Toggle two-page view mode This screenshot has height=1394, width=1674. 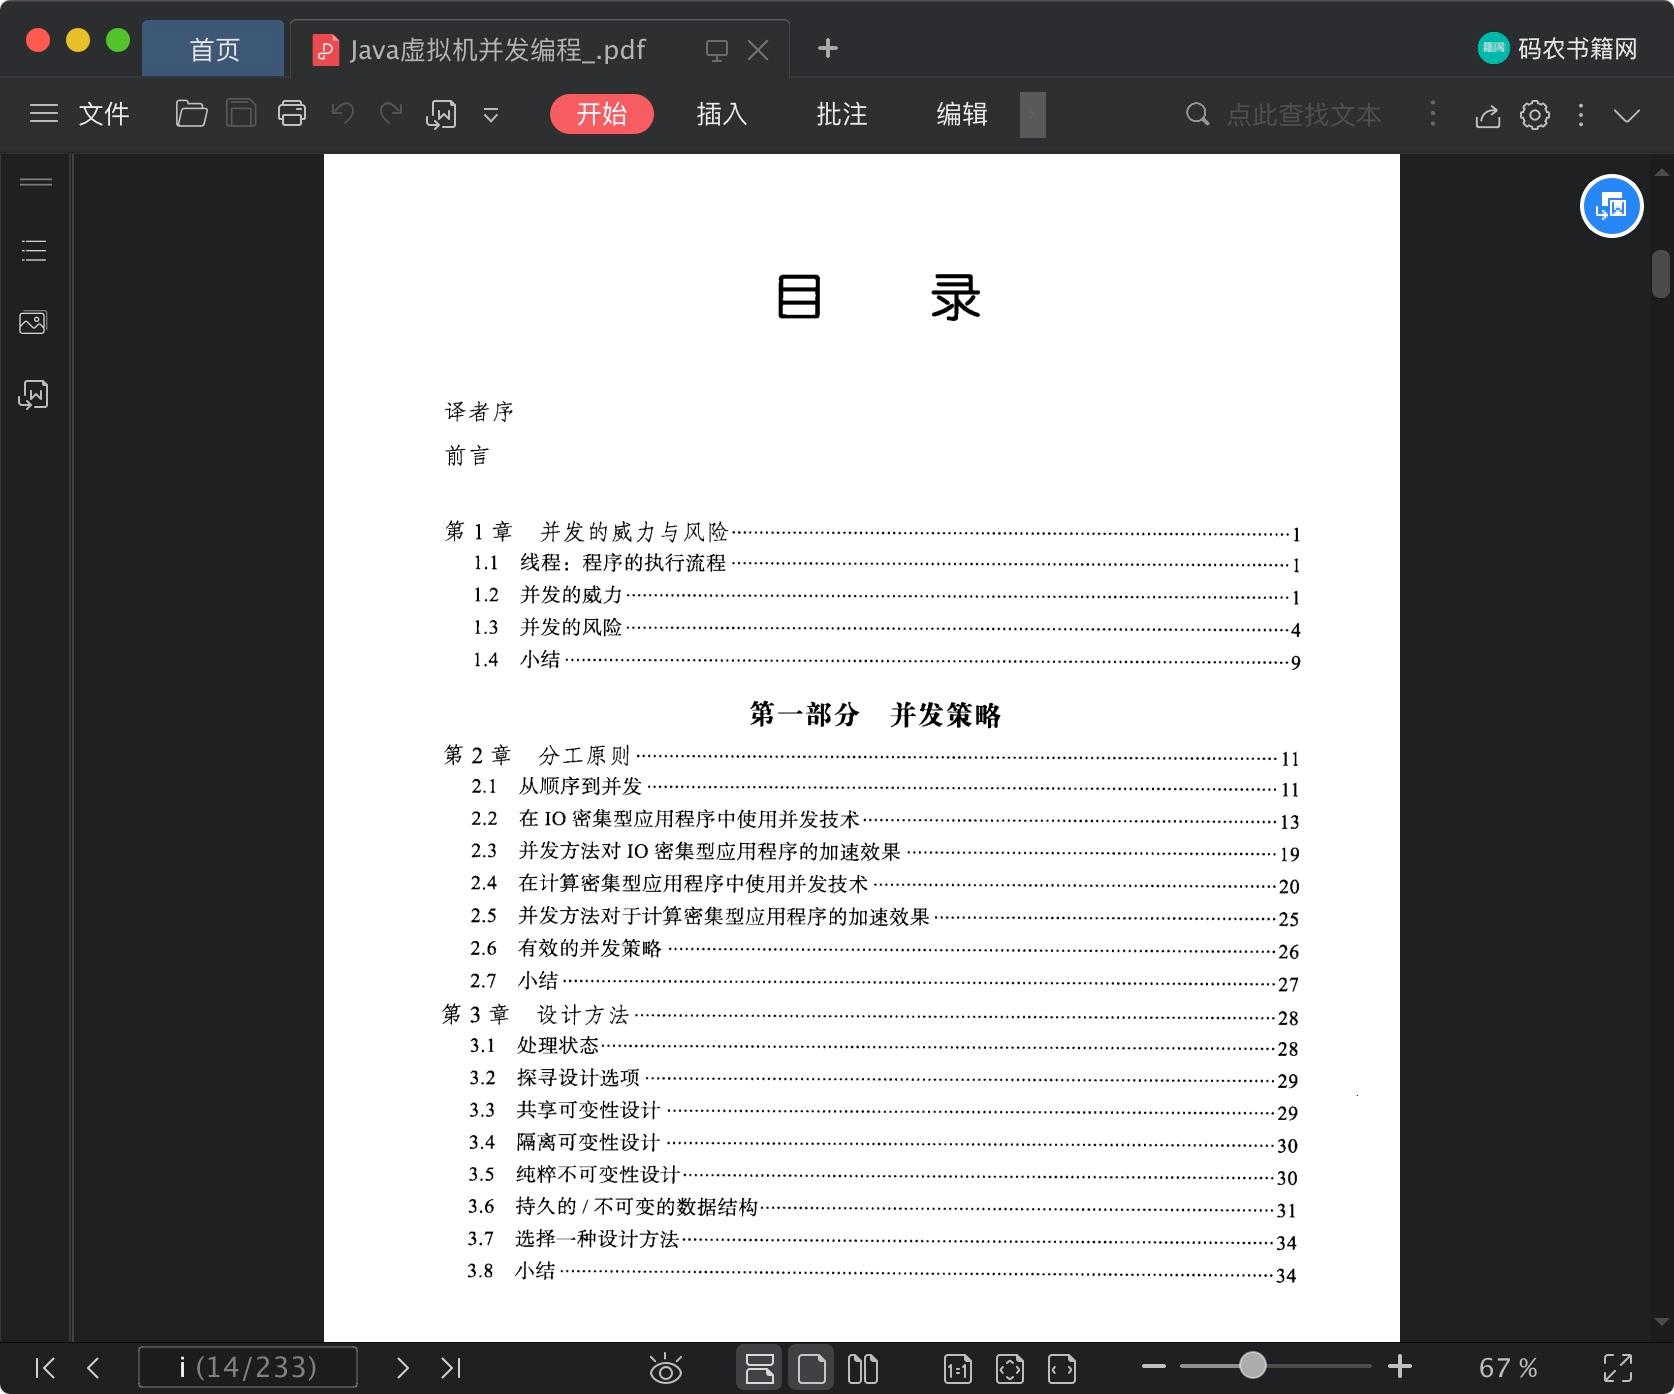coord(863,1368)
